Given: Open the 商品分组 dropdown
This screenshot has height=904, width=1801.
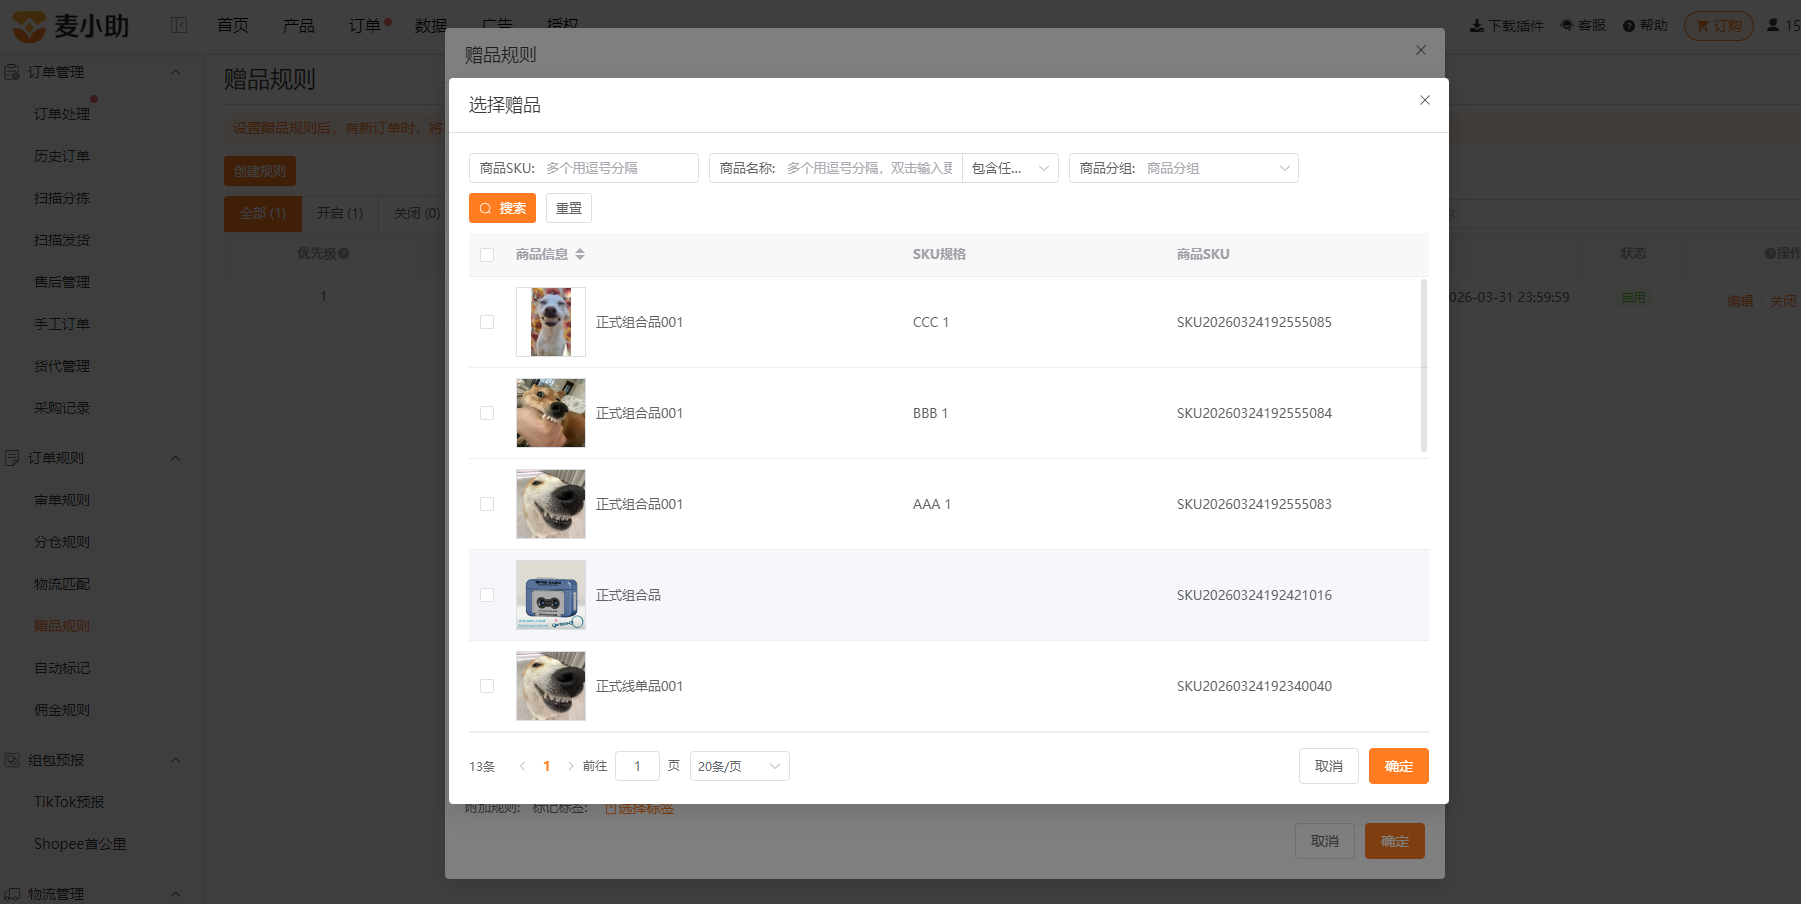Looking at the screenshot, I should click(x=1184, y=168).
